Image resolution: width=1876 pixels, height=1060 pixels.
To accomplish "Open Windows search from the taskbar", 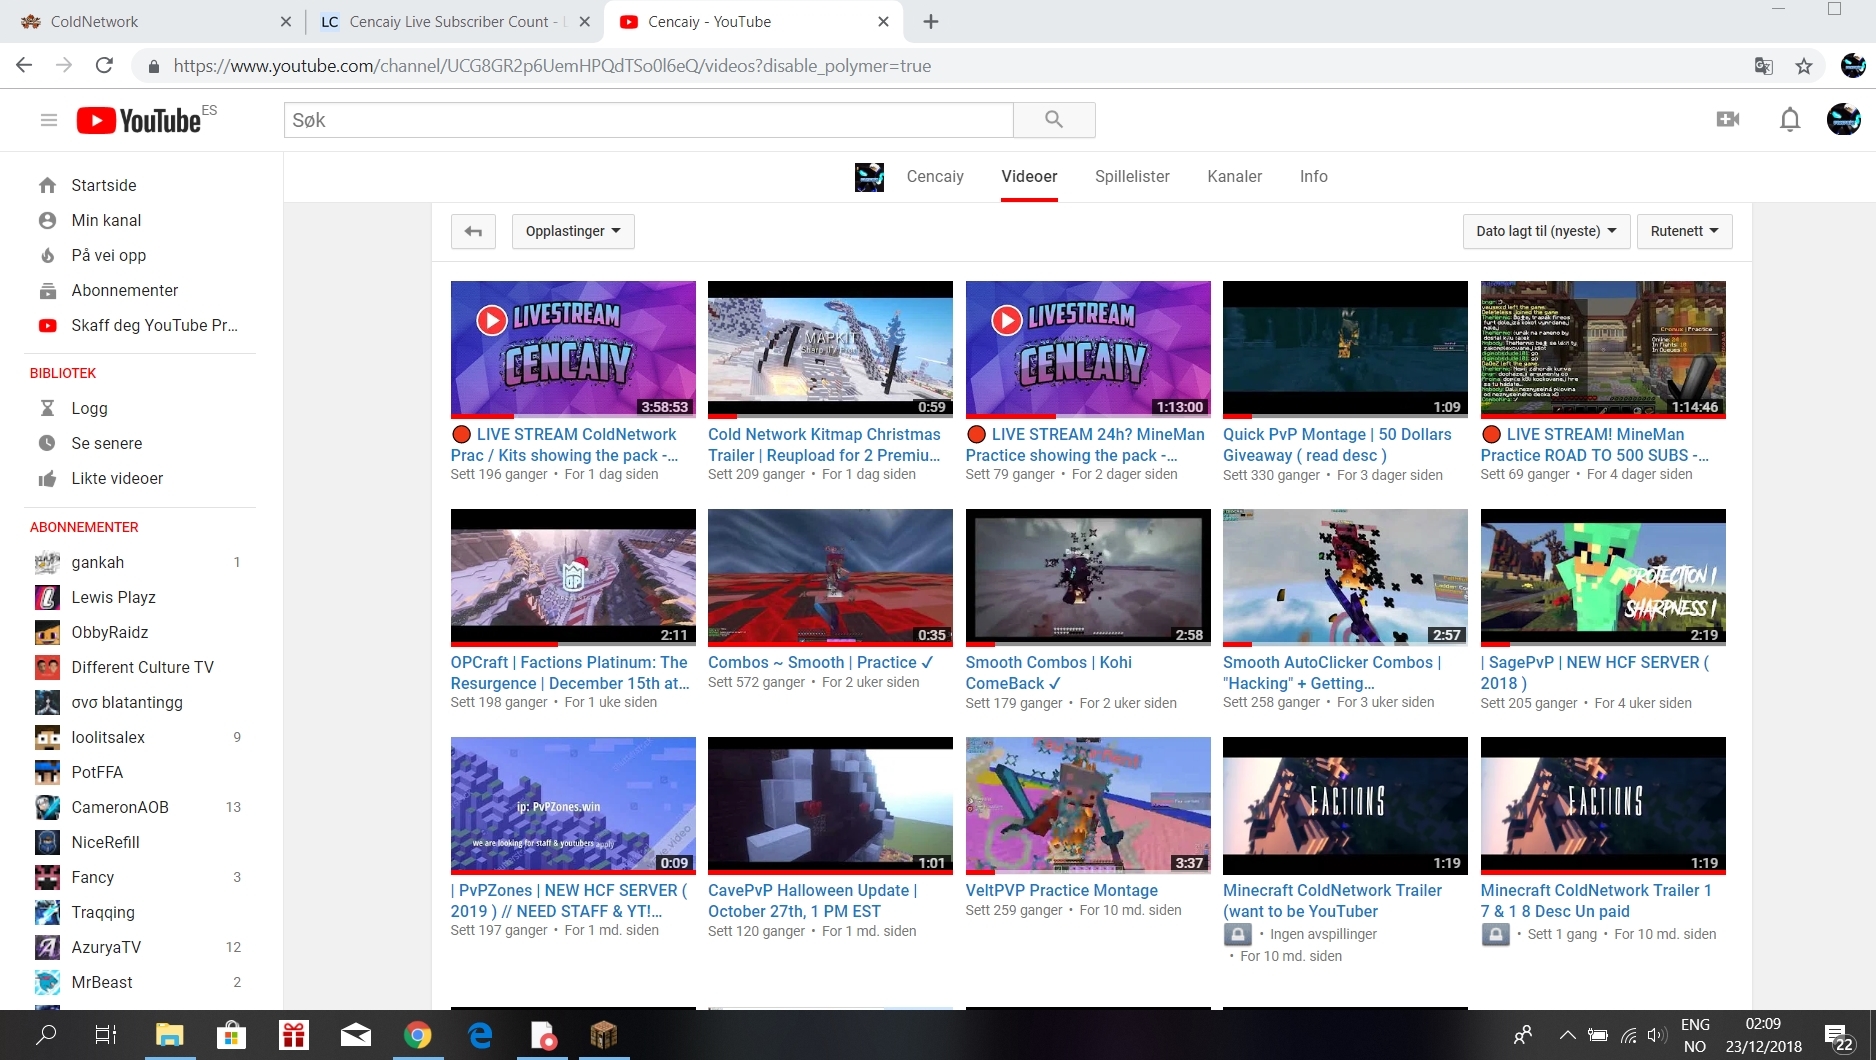I will coord(46,1035).
